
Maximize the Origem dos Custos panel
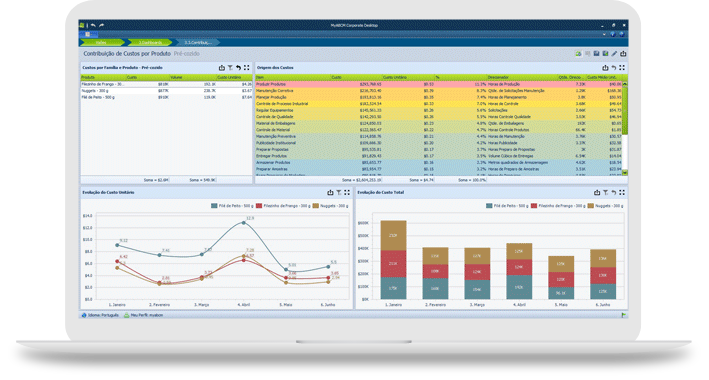pyautogui.click(x=622, y=68)
